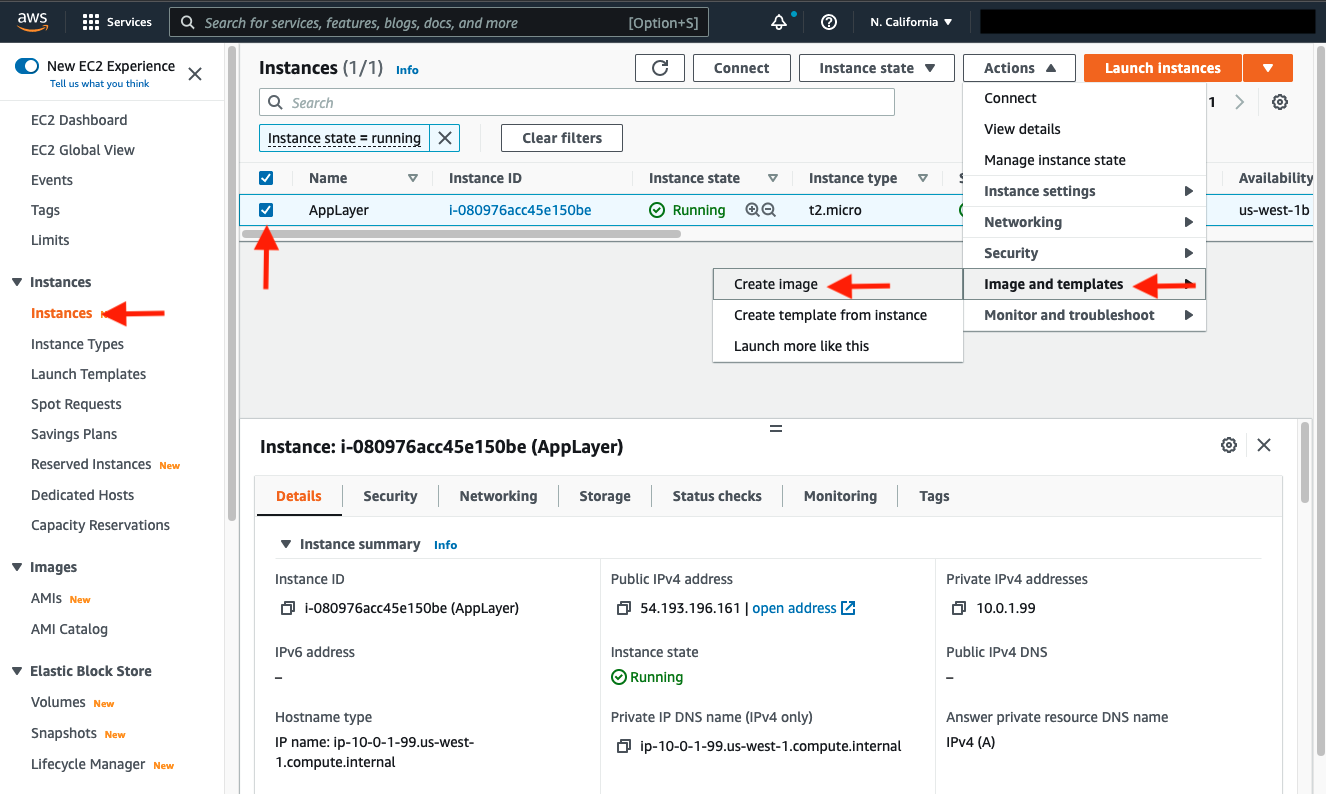The height and width of the screenshot is (794, 1326).
Task: Copy the private IP DNS name
Action: 624,746
